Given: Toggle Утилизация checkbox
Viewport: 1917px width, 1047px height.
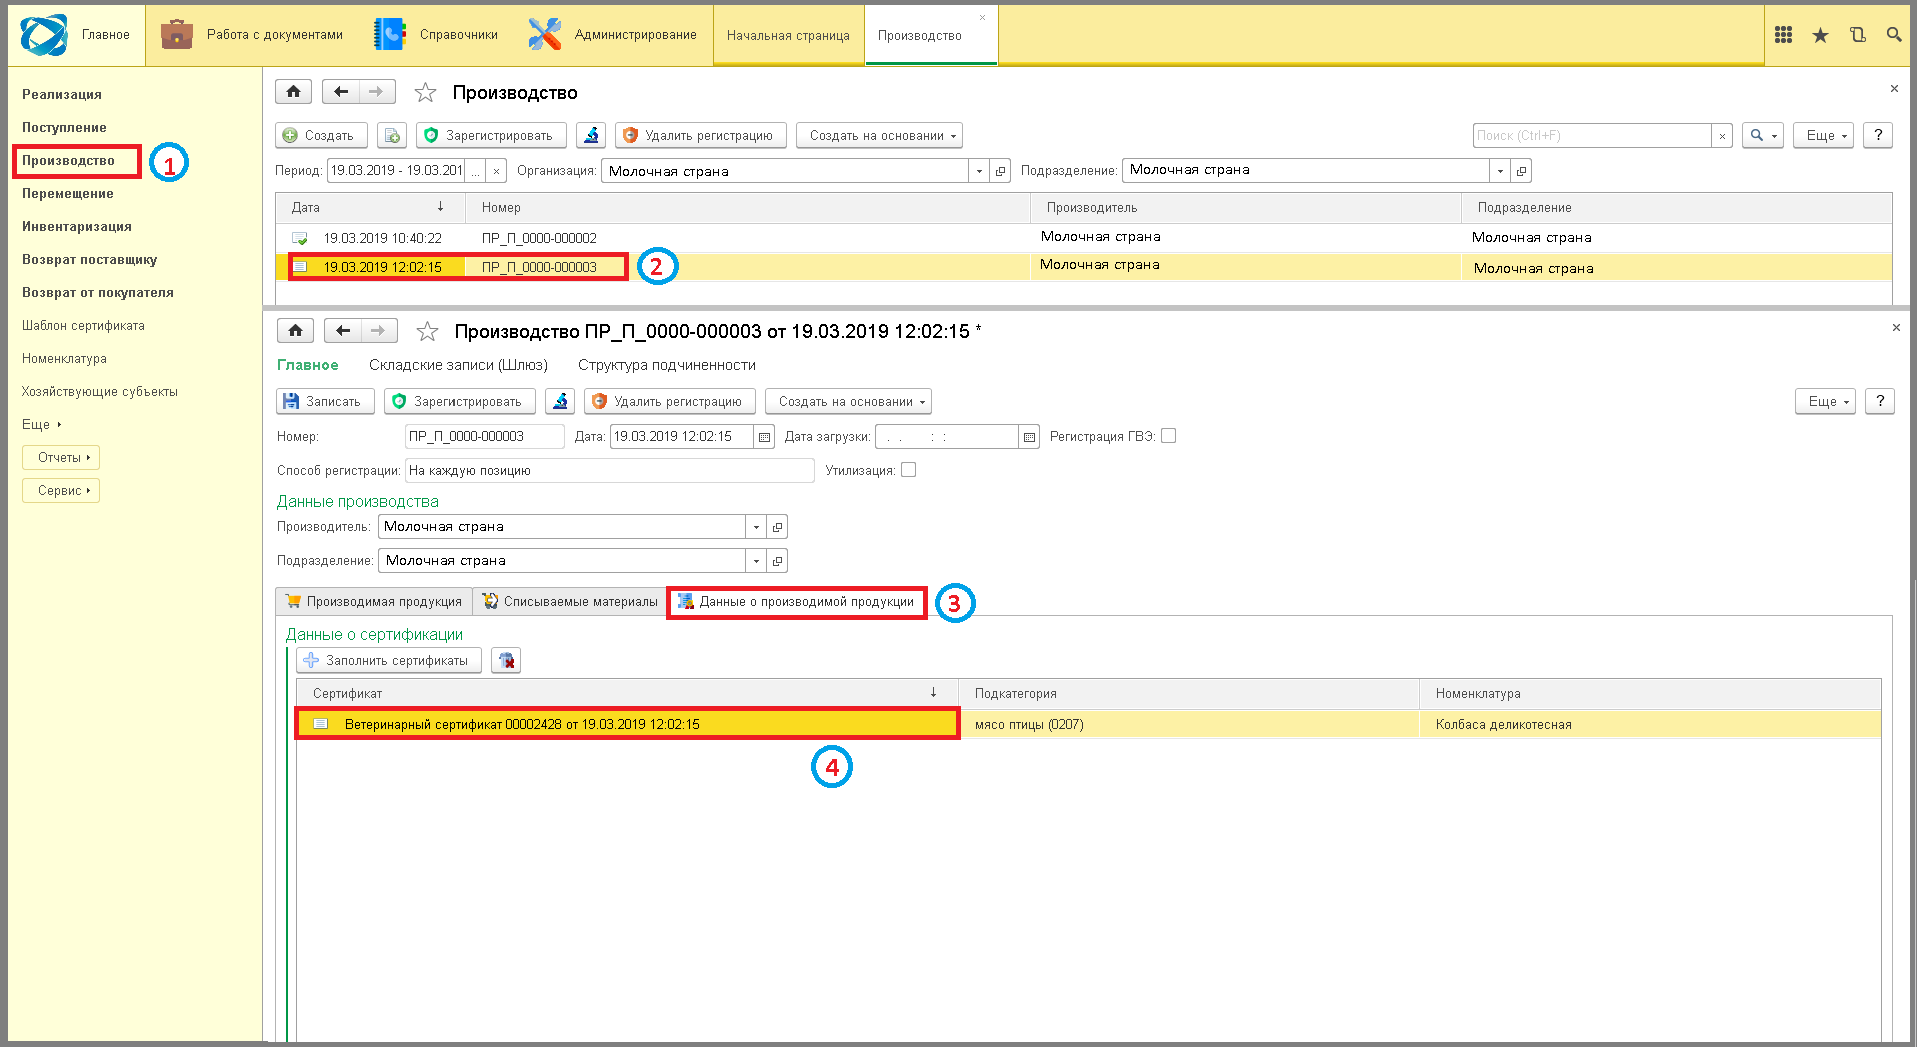Looking at the screenshot, I should click(908, 470).
